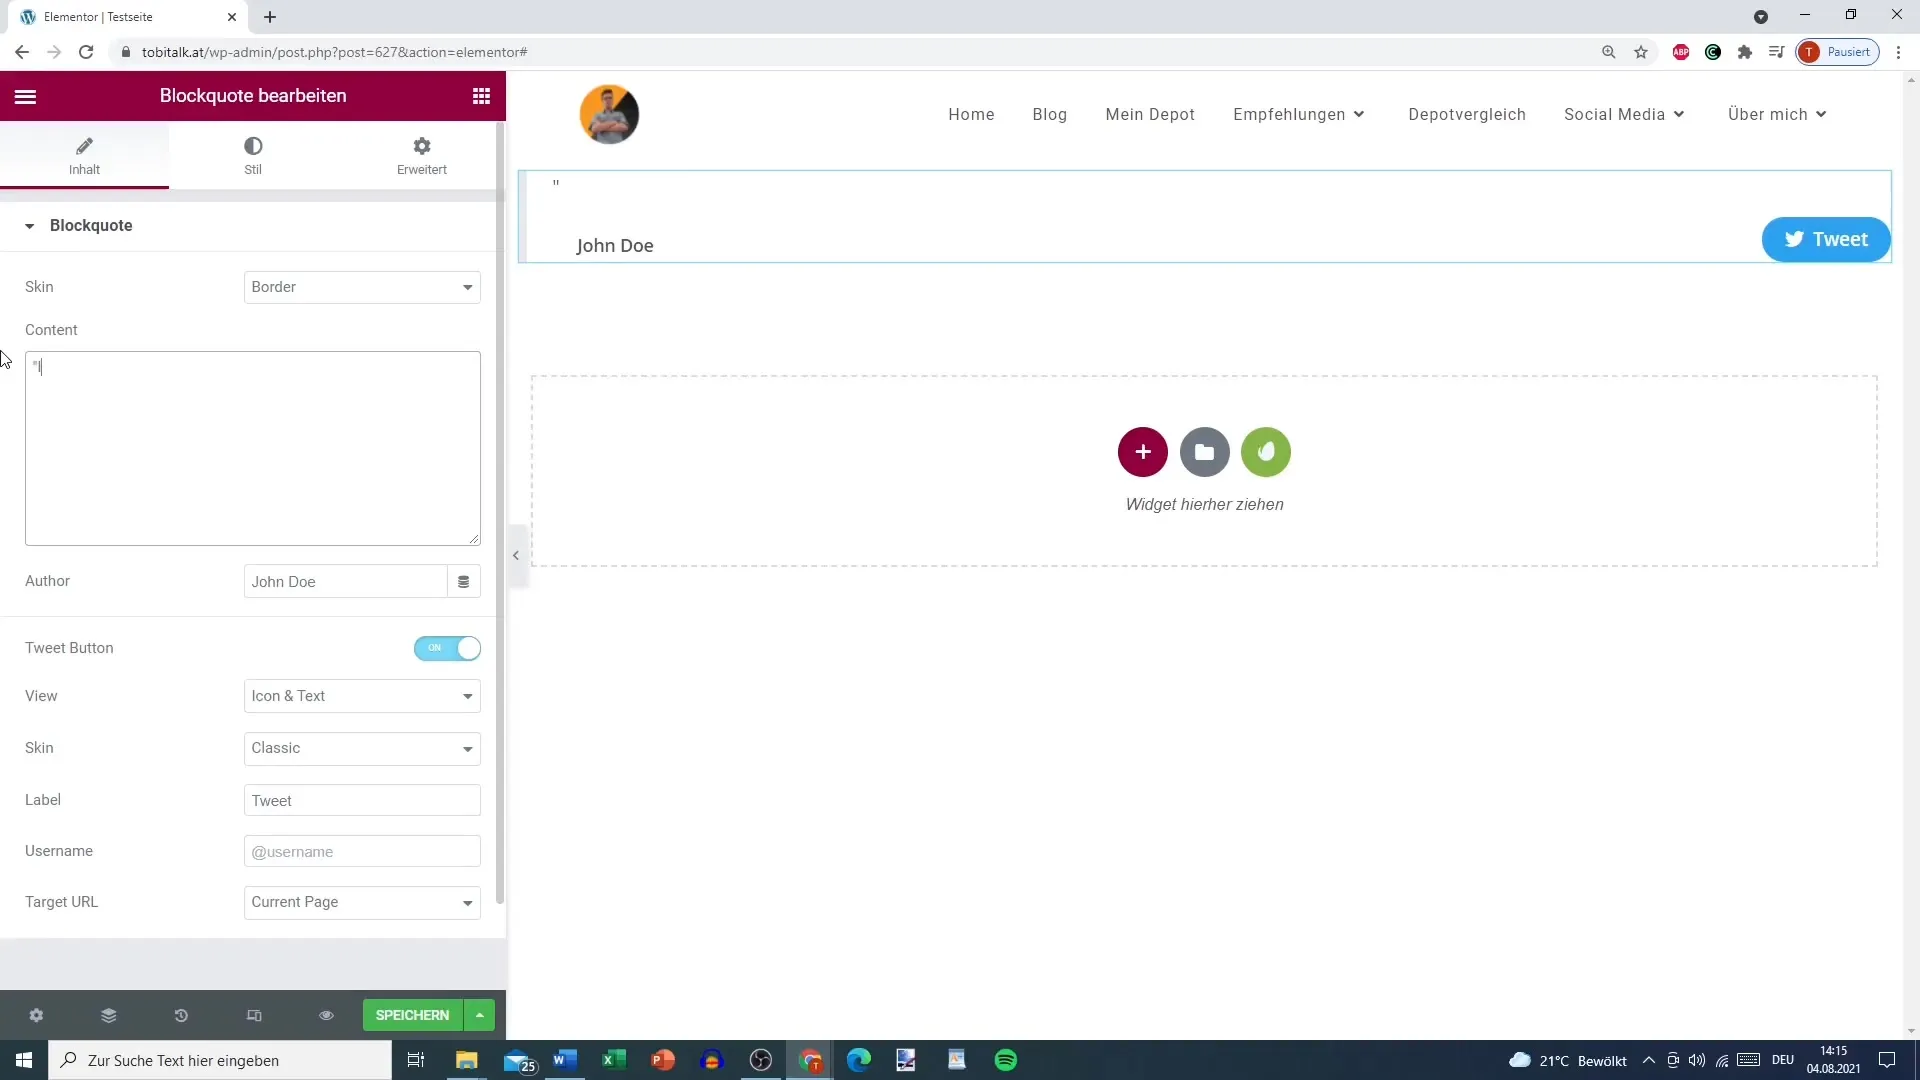Edit the Label field Tweet

coord(362,800)
